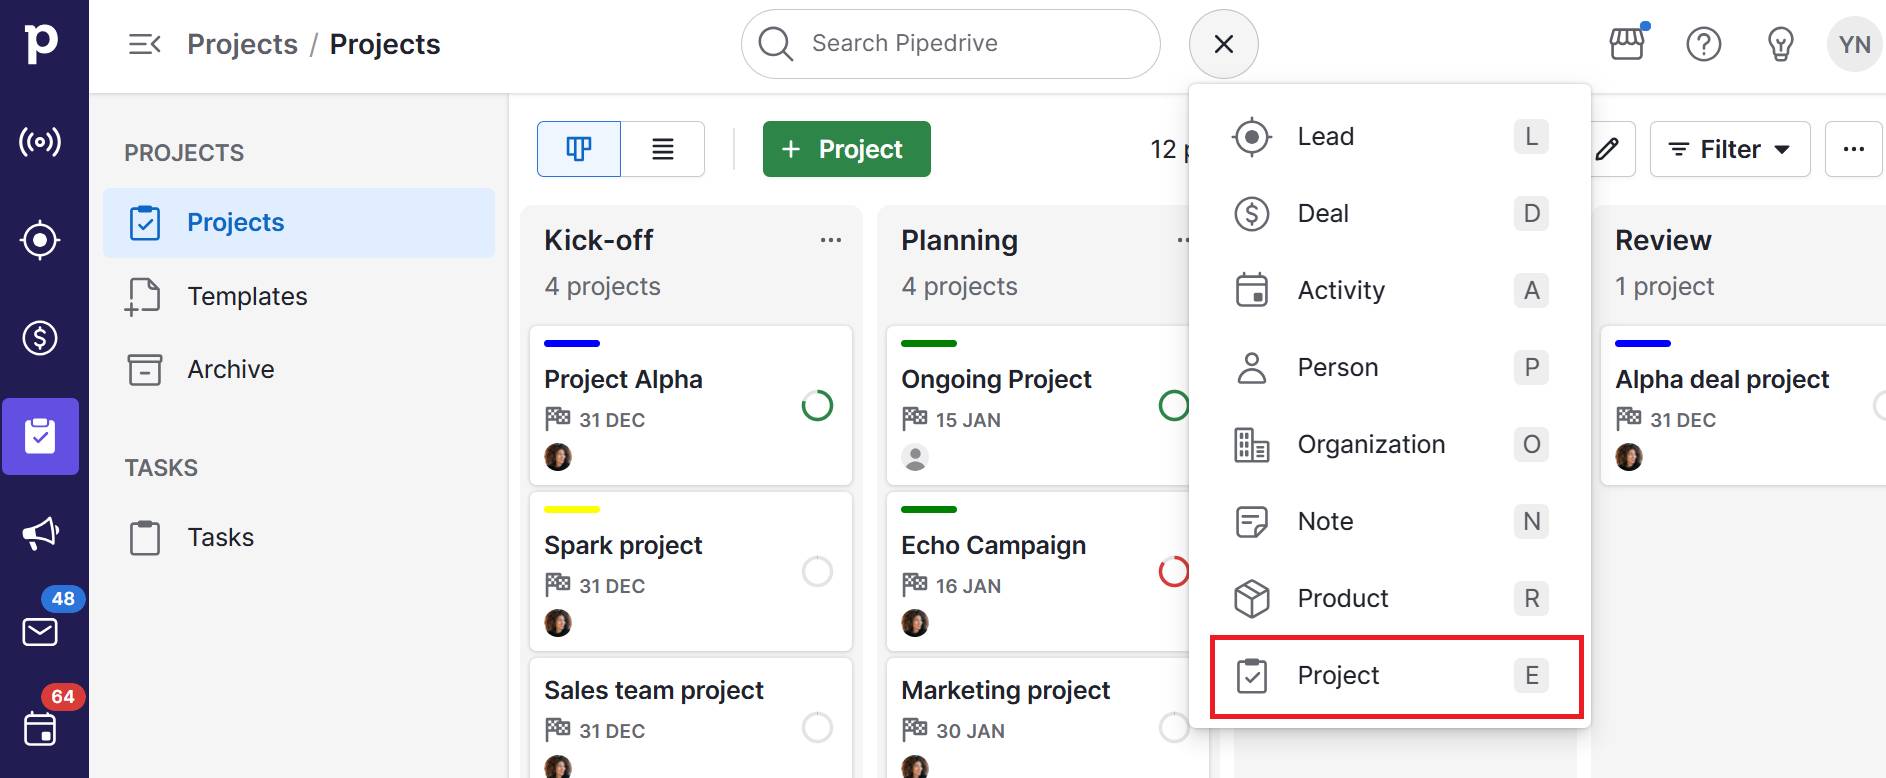
Task: Click the Review column title
Action: point(1663,240)
